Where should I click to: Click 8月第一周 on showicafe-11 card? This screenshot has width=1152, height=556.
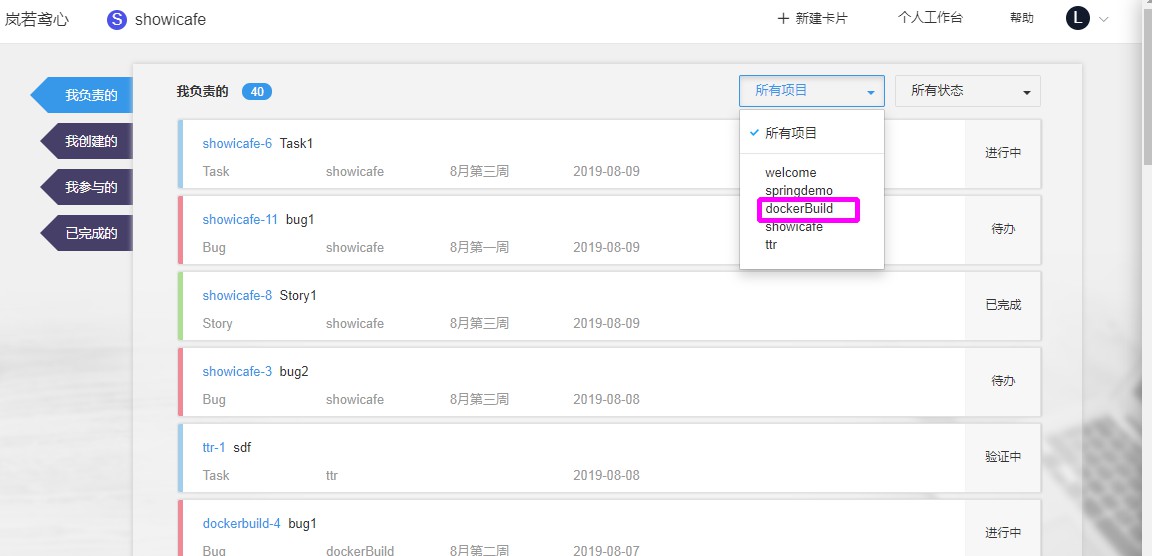click(479, 248)
